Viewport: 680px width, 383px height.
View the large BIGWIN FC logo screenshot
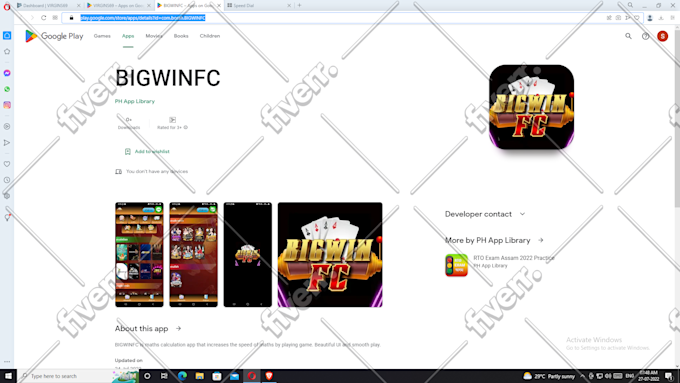click(x=330, y=255)
